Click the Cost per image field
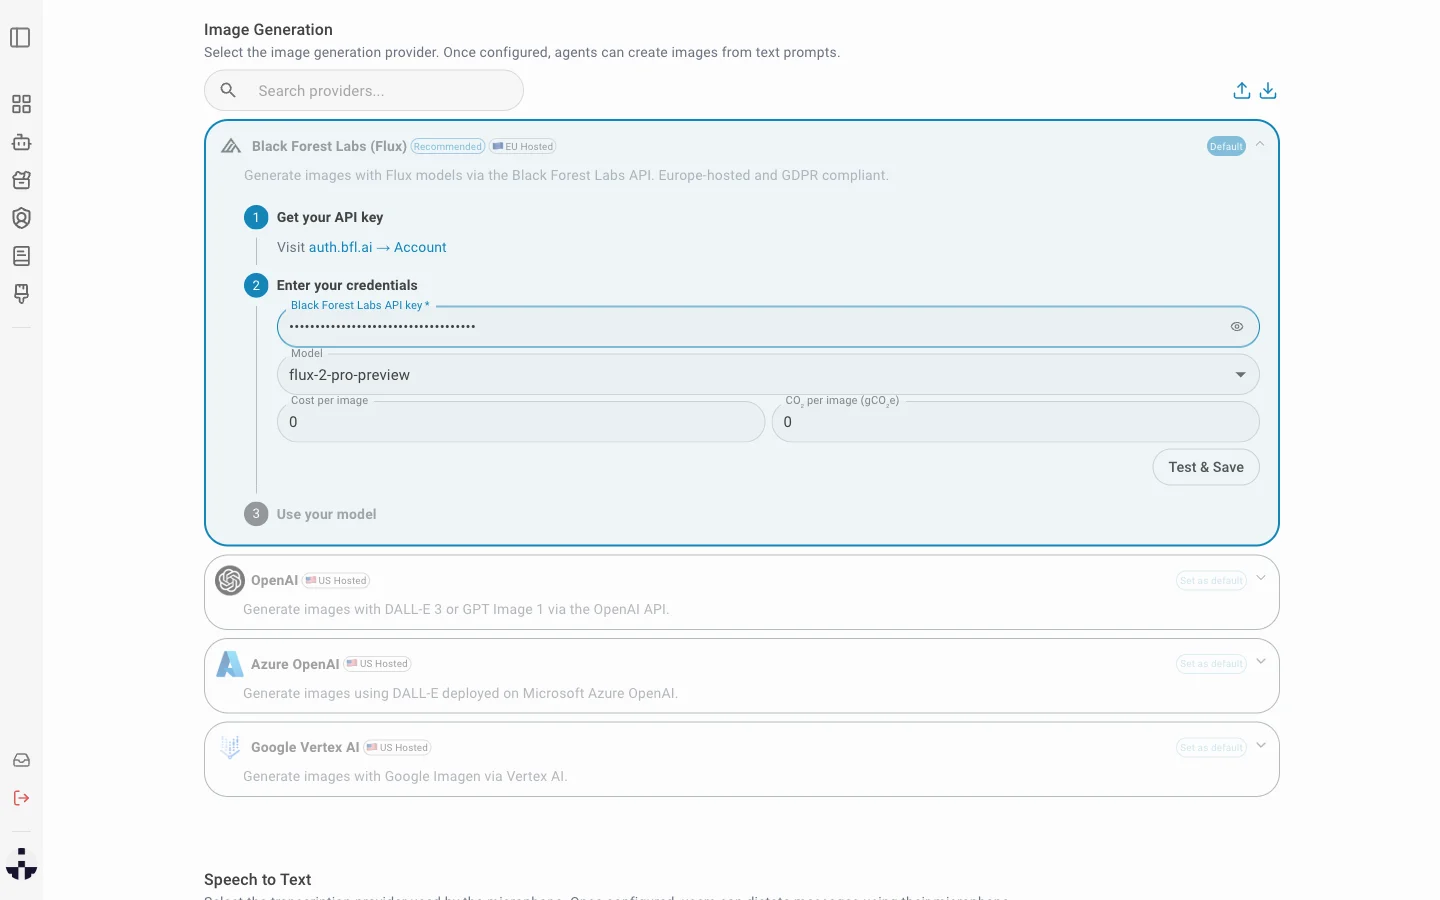1440x900 pixels. tap(521, 422)
